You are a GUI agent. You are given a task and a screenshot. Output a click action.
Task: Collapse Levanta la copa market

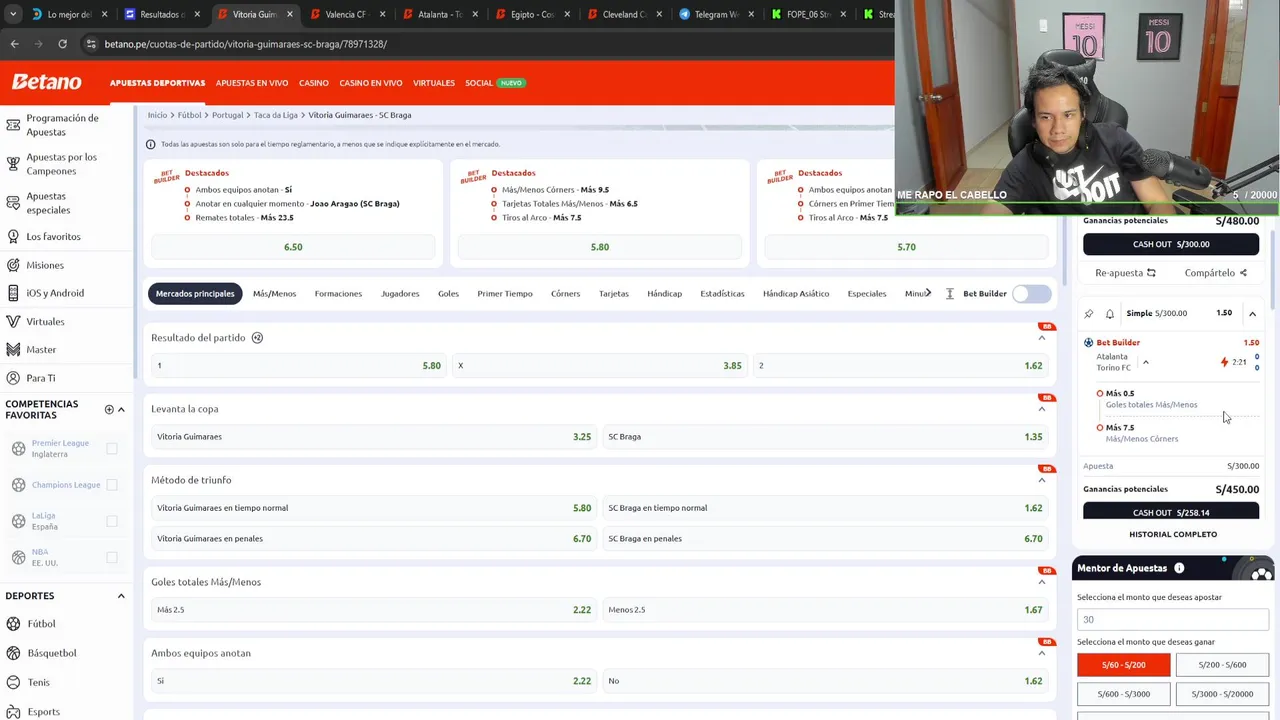click(1041, 409)
